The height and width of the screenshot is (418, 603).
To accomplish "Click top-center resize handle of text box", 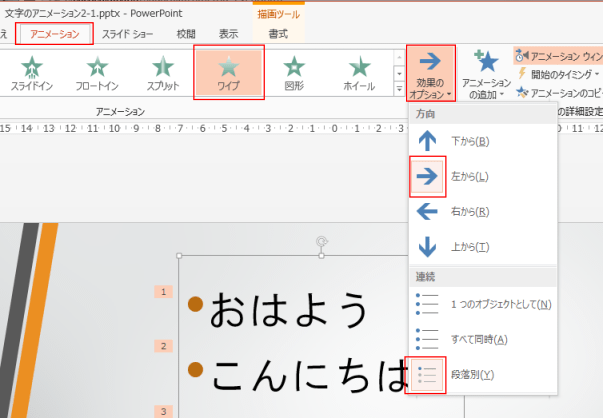I will 321,256.
